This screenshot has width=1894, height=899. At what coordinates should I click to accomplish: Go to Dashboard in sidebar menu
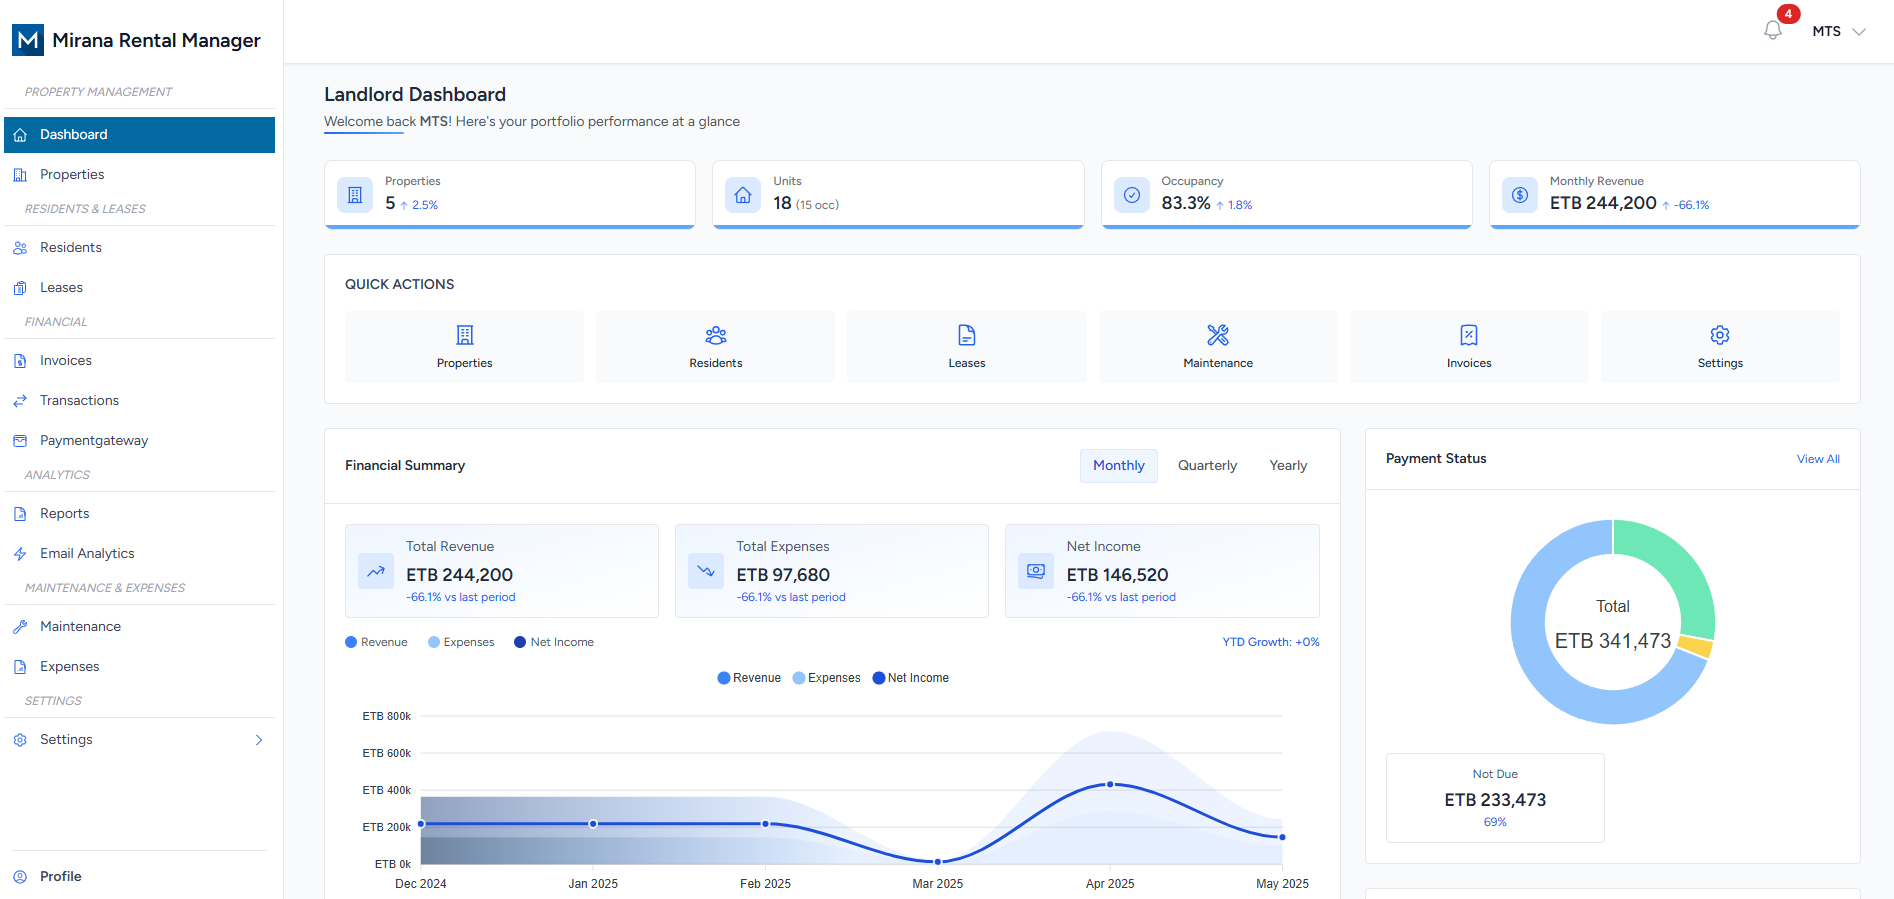tap(139, 135)
